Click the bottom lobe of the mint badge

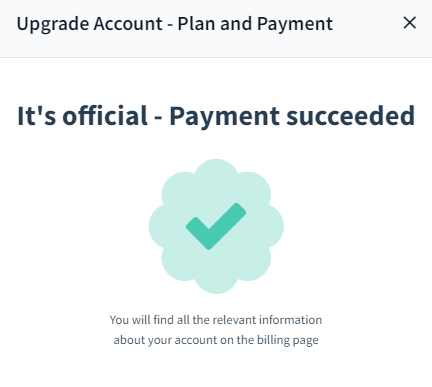click(216, 279)
